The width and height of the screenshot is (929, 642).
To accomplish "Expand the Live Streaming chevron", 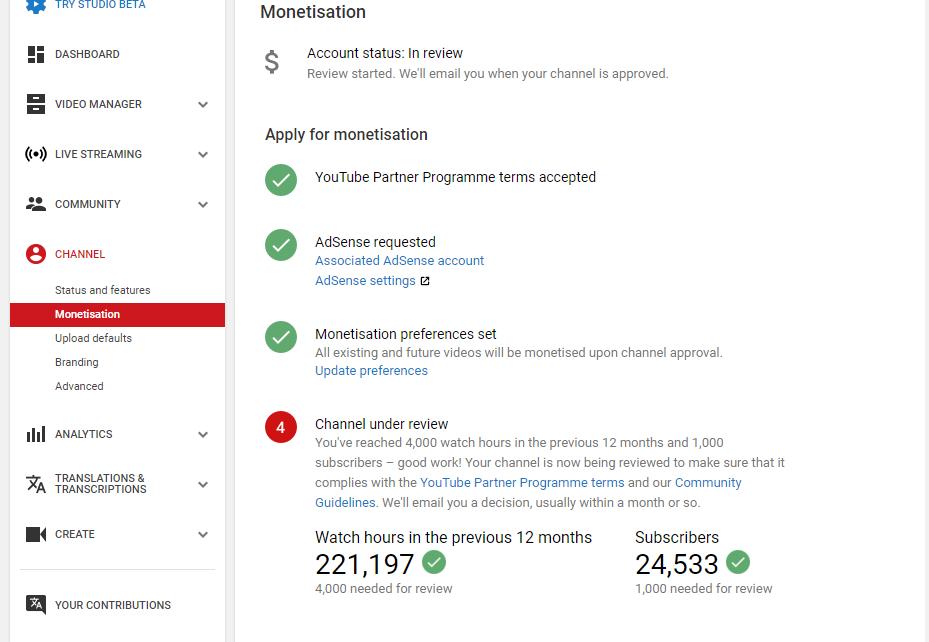I will point(203,155).
